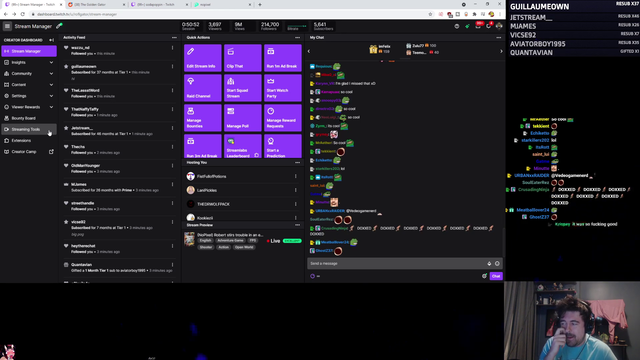Show next chat leaderboard with right arrow
Viewport: 640px width, 360px height.
pyautogui.click(x=501, y=51)
